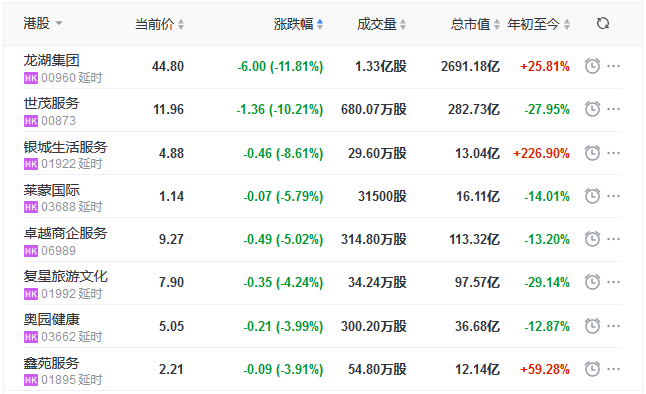Viewport: 646px width, 394px height.
Task: Click volume 680.07万股
Action: 374,109
